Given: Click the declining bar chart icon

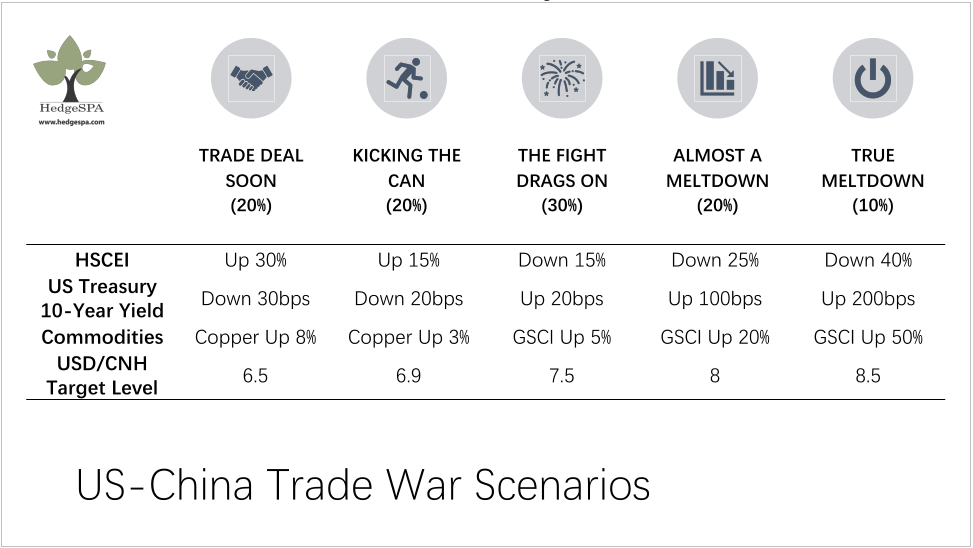Looking at the screenshot, I should [717, 78].
